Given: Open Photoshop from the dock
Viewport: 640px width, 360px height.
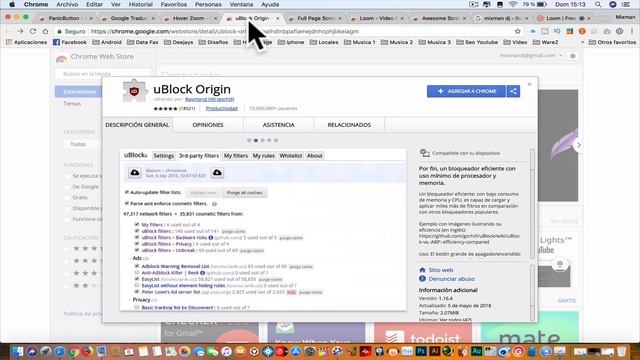Looking at the screenshot, I should tap(421, 351).
